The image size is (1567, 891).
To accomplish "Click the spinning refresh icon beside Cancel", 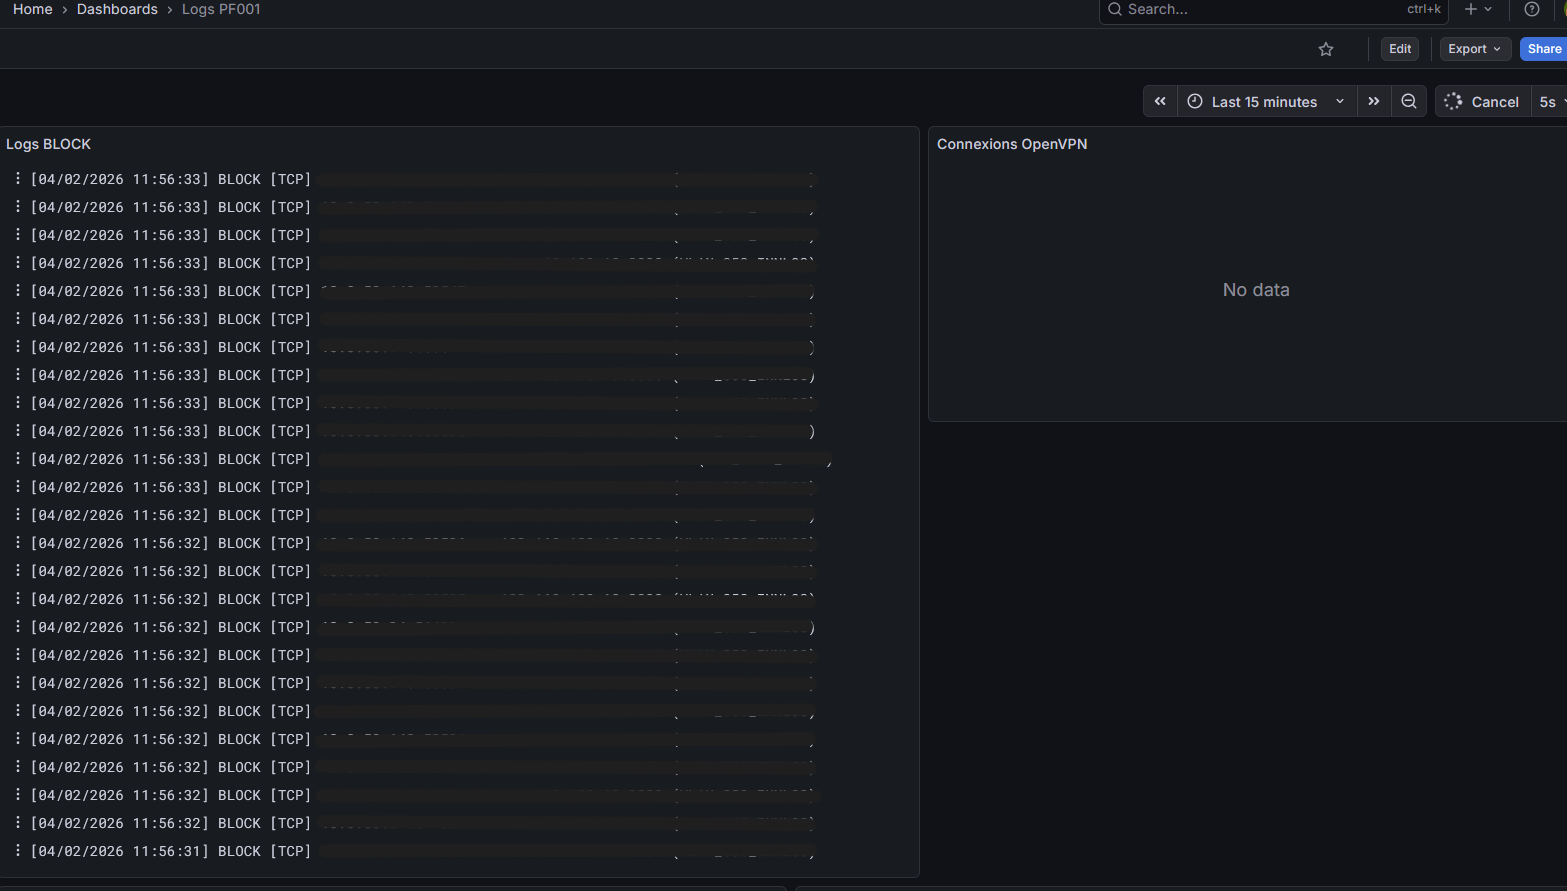I will click(1453, 101).
